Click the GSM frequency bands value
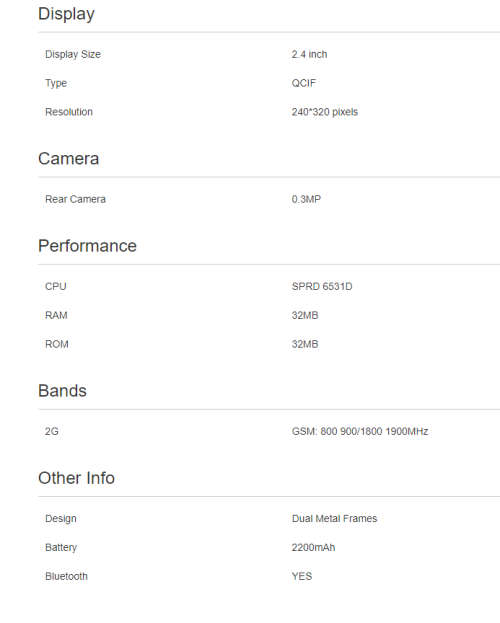This screenshot has width=500, height=623. click(x=360, y=431)
